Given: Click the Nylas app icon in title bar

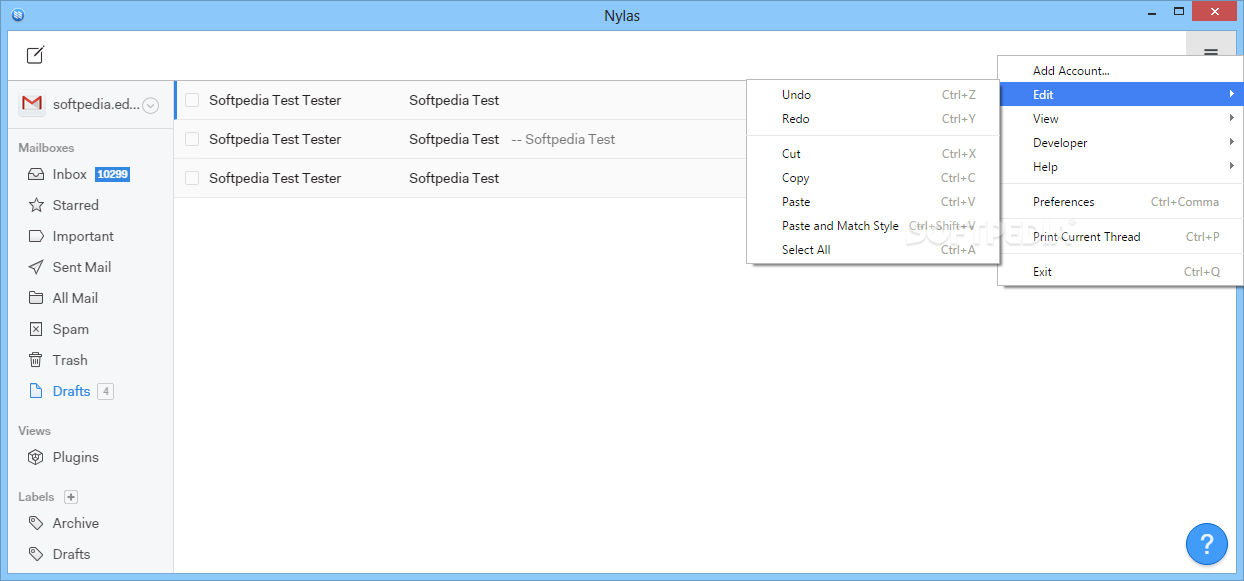Looking at the screenshot, I should pyautogui.click(x=17, y=15).
